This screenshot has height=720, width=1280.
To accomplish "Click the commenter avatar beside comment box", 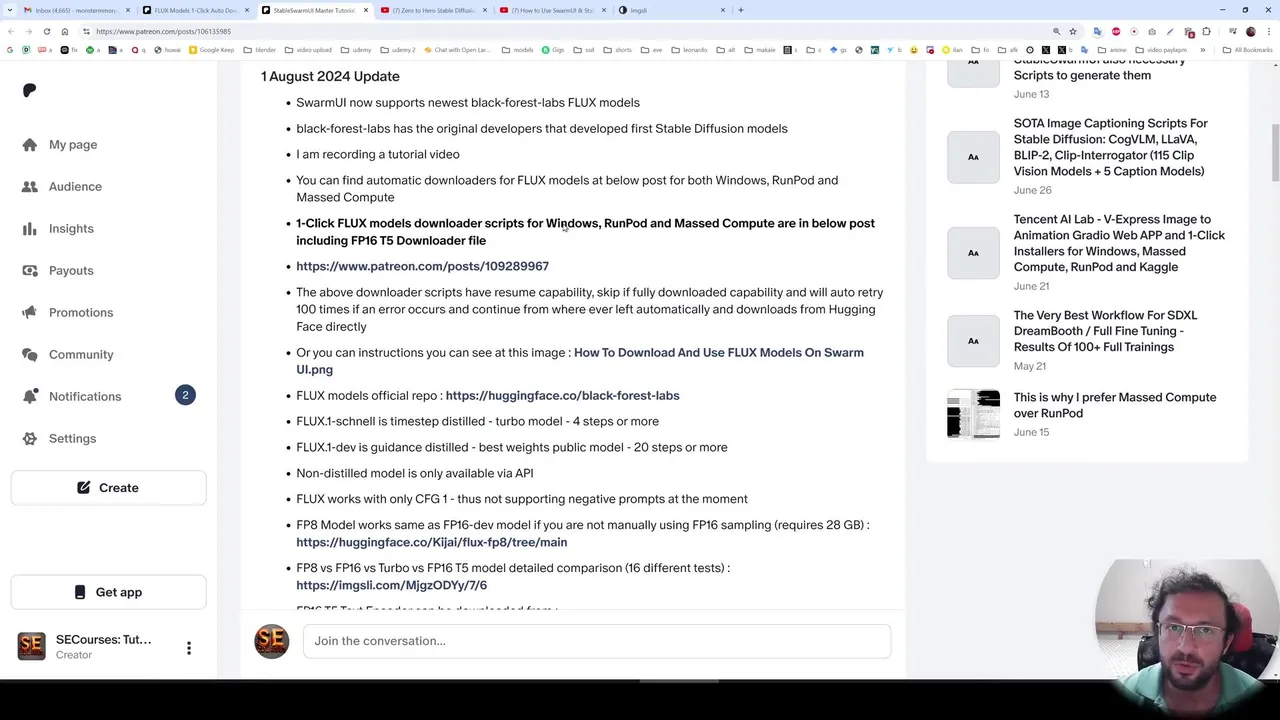I will pyautogui.click(x=271, y=641).
